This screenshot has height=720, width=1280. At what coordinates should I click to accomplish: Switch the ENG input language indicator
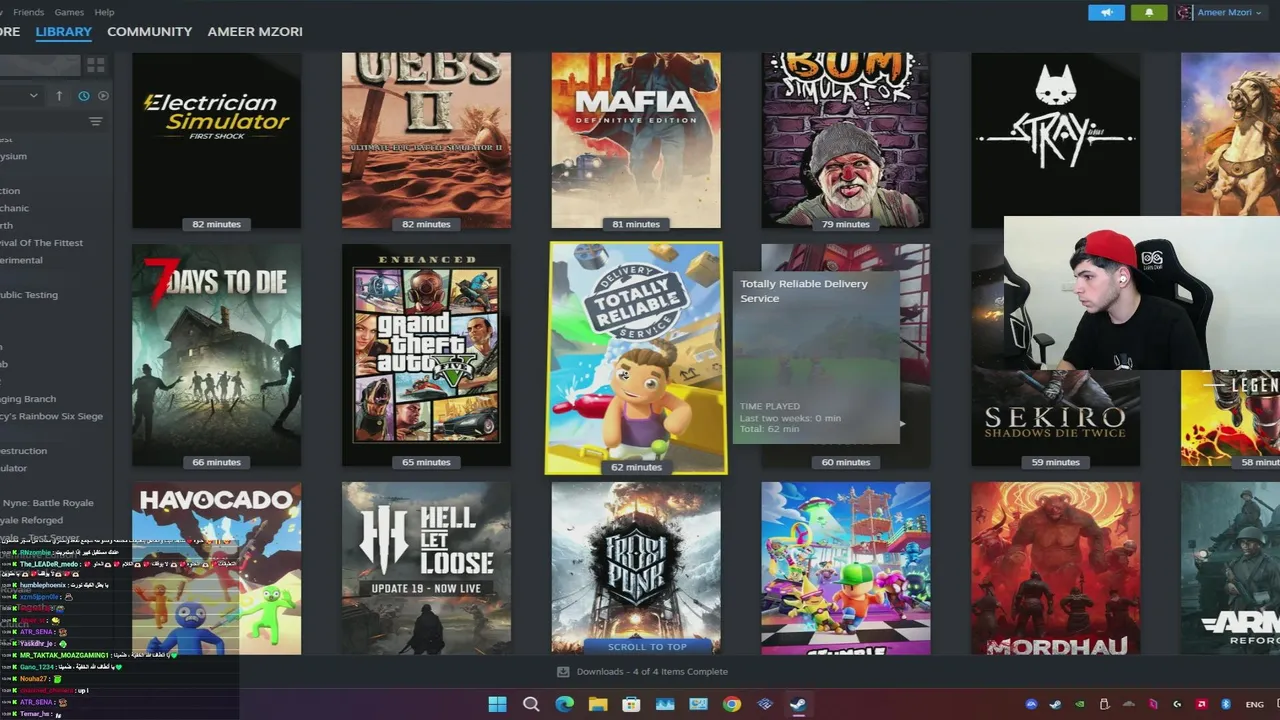tap(1254, 705)
